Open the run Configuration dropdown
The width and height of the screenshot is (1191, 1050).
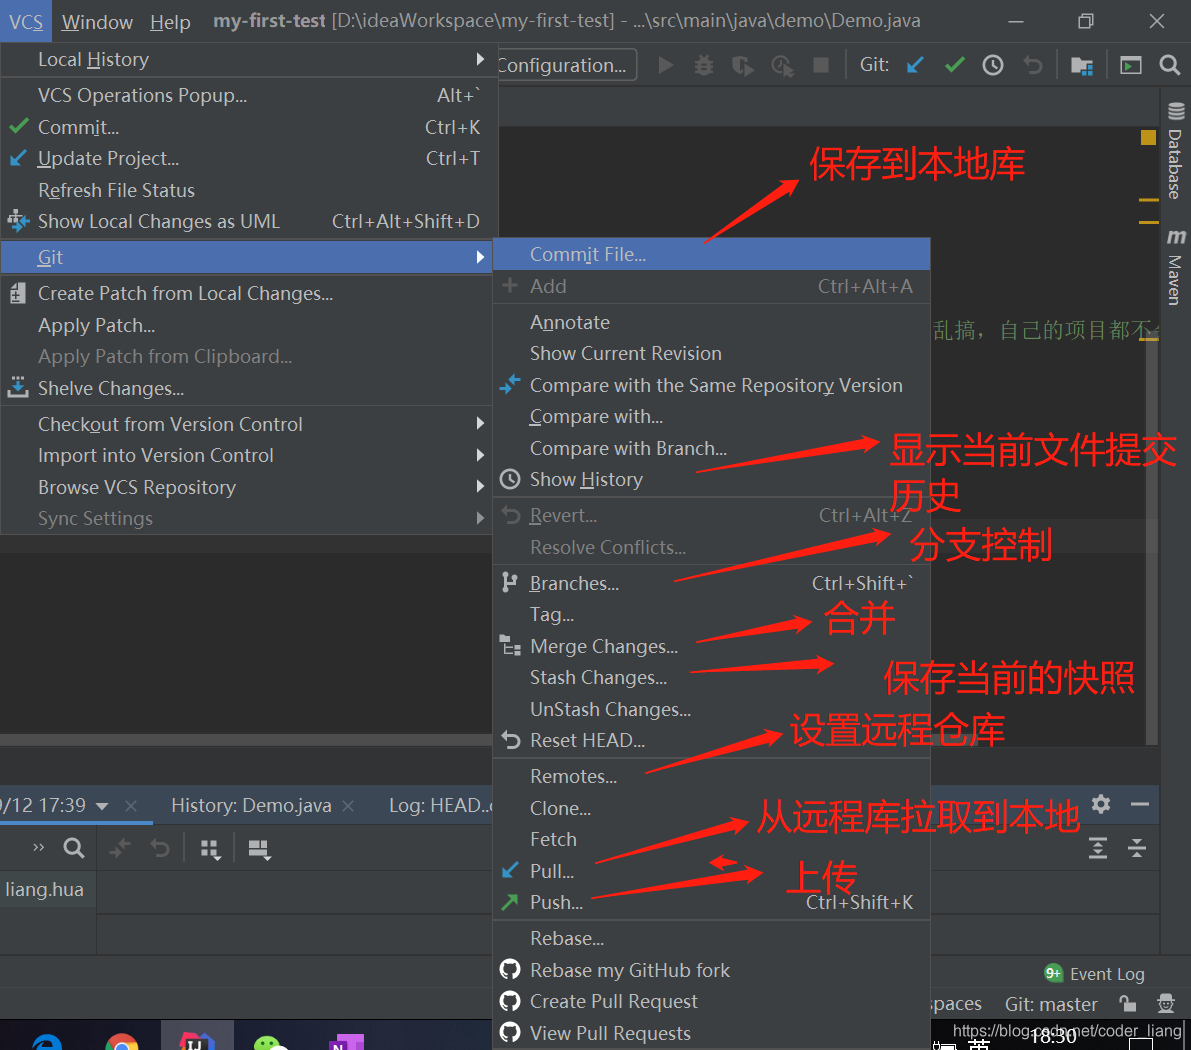tap(566, 65)
